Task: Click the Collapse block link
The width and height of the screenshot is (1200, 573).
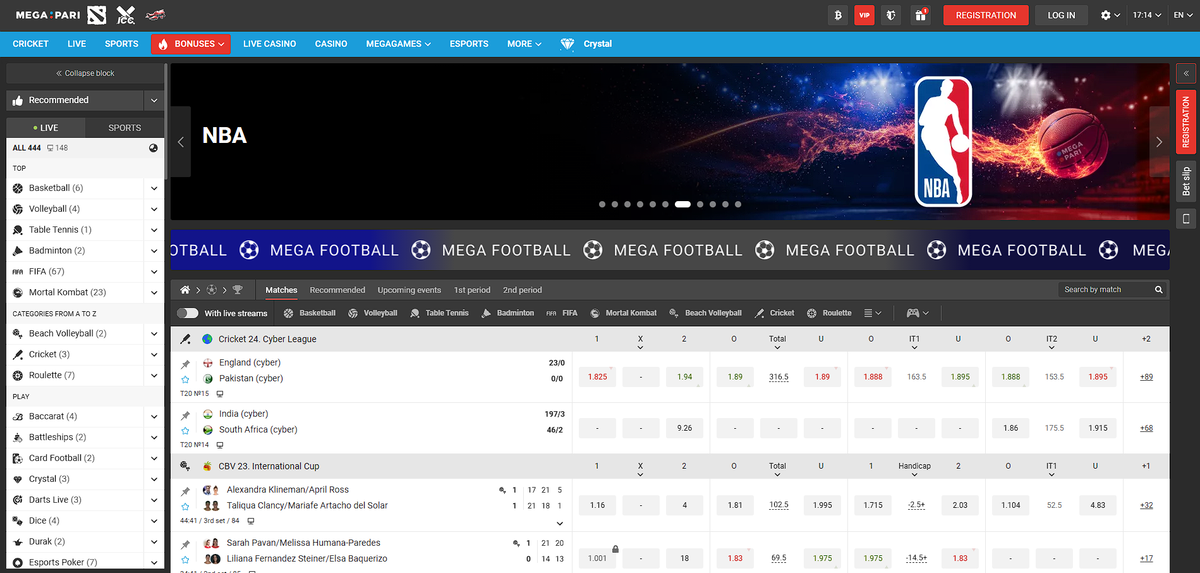Action: 85,73
